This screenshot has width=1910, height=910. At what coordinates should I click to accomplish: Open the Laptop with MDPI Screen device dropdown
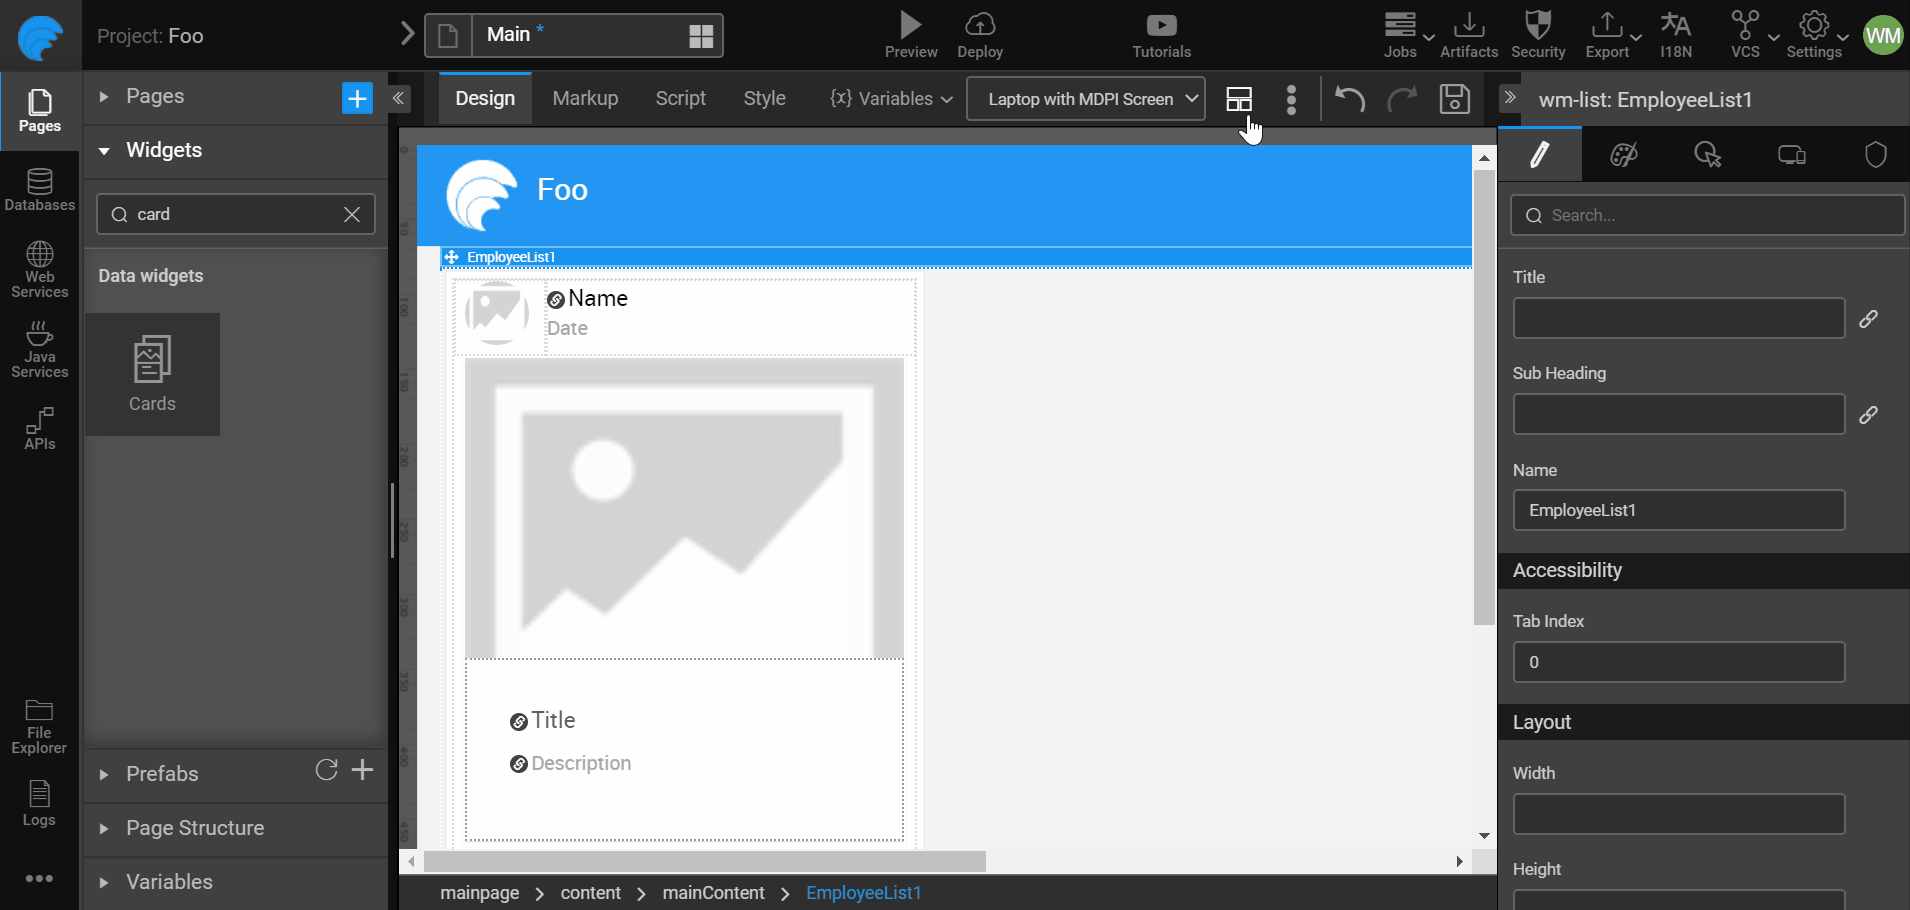(x=1085, y=99)
